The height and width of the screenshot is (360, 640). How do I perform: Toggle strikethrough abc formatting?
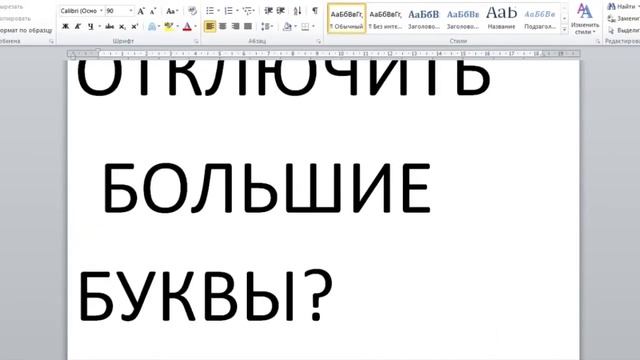tap(109, 27)
